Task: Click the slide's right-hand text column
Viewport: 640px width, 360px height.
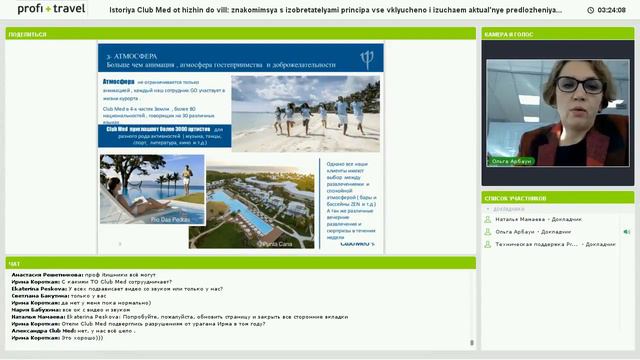Action: coord(351,201)
